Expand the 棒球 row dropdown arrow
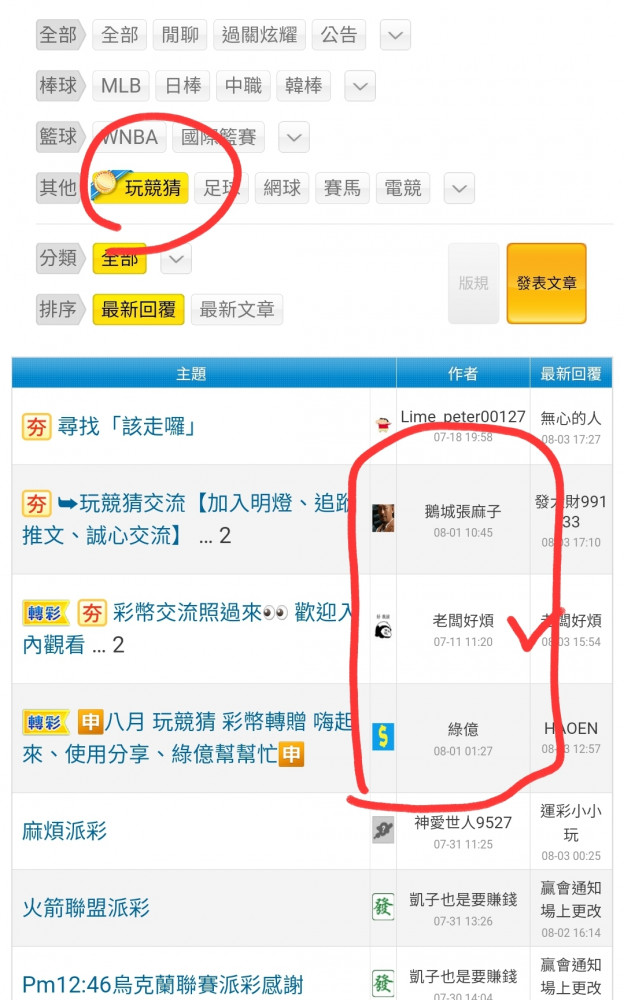Image resolution: width=624 pixels, height=1000 pixels. pyautogui.click(x=360, y=86)
